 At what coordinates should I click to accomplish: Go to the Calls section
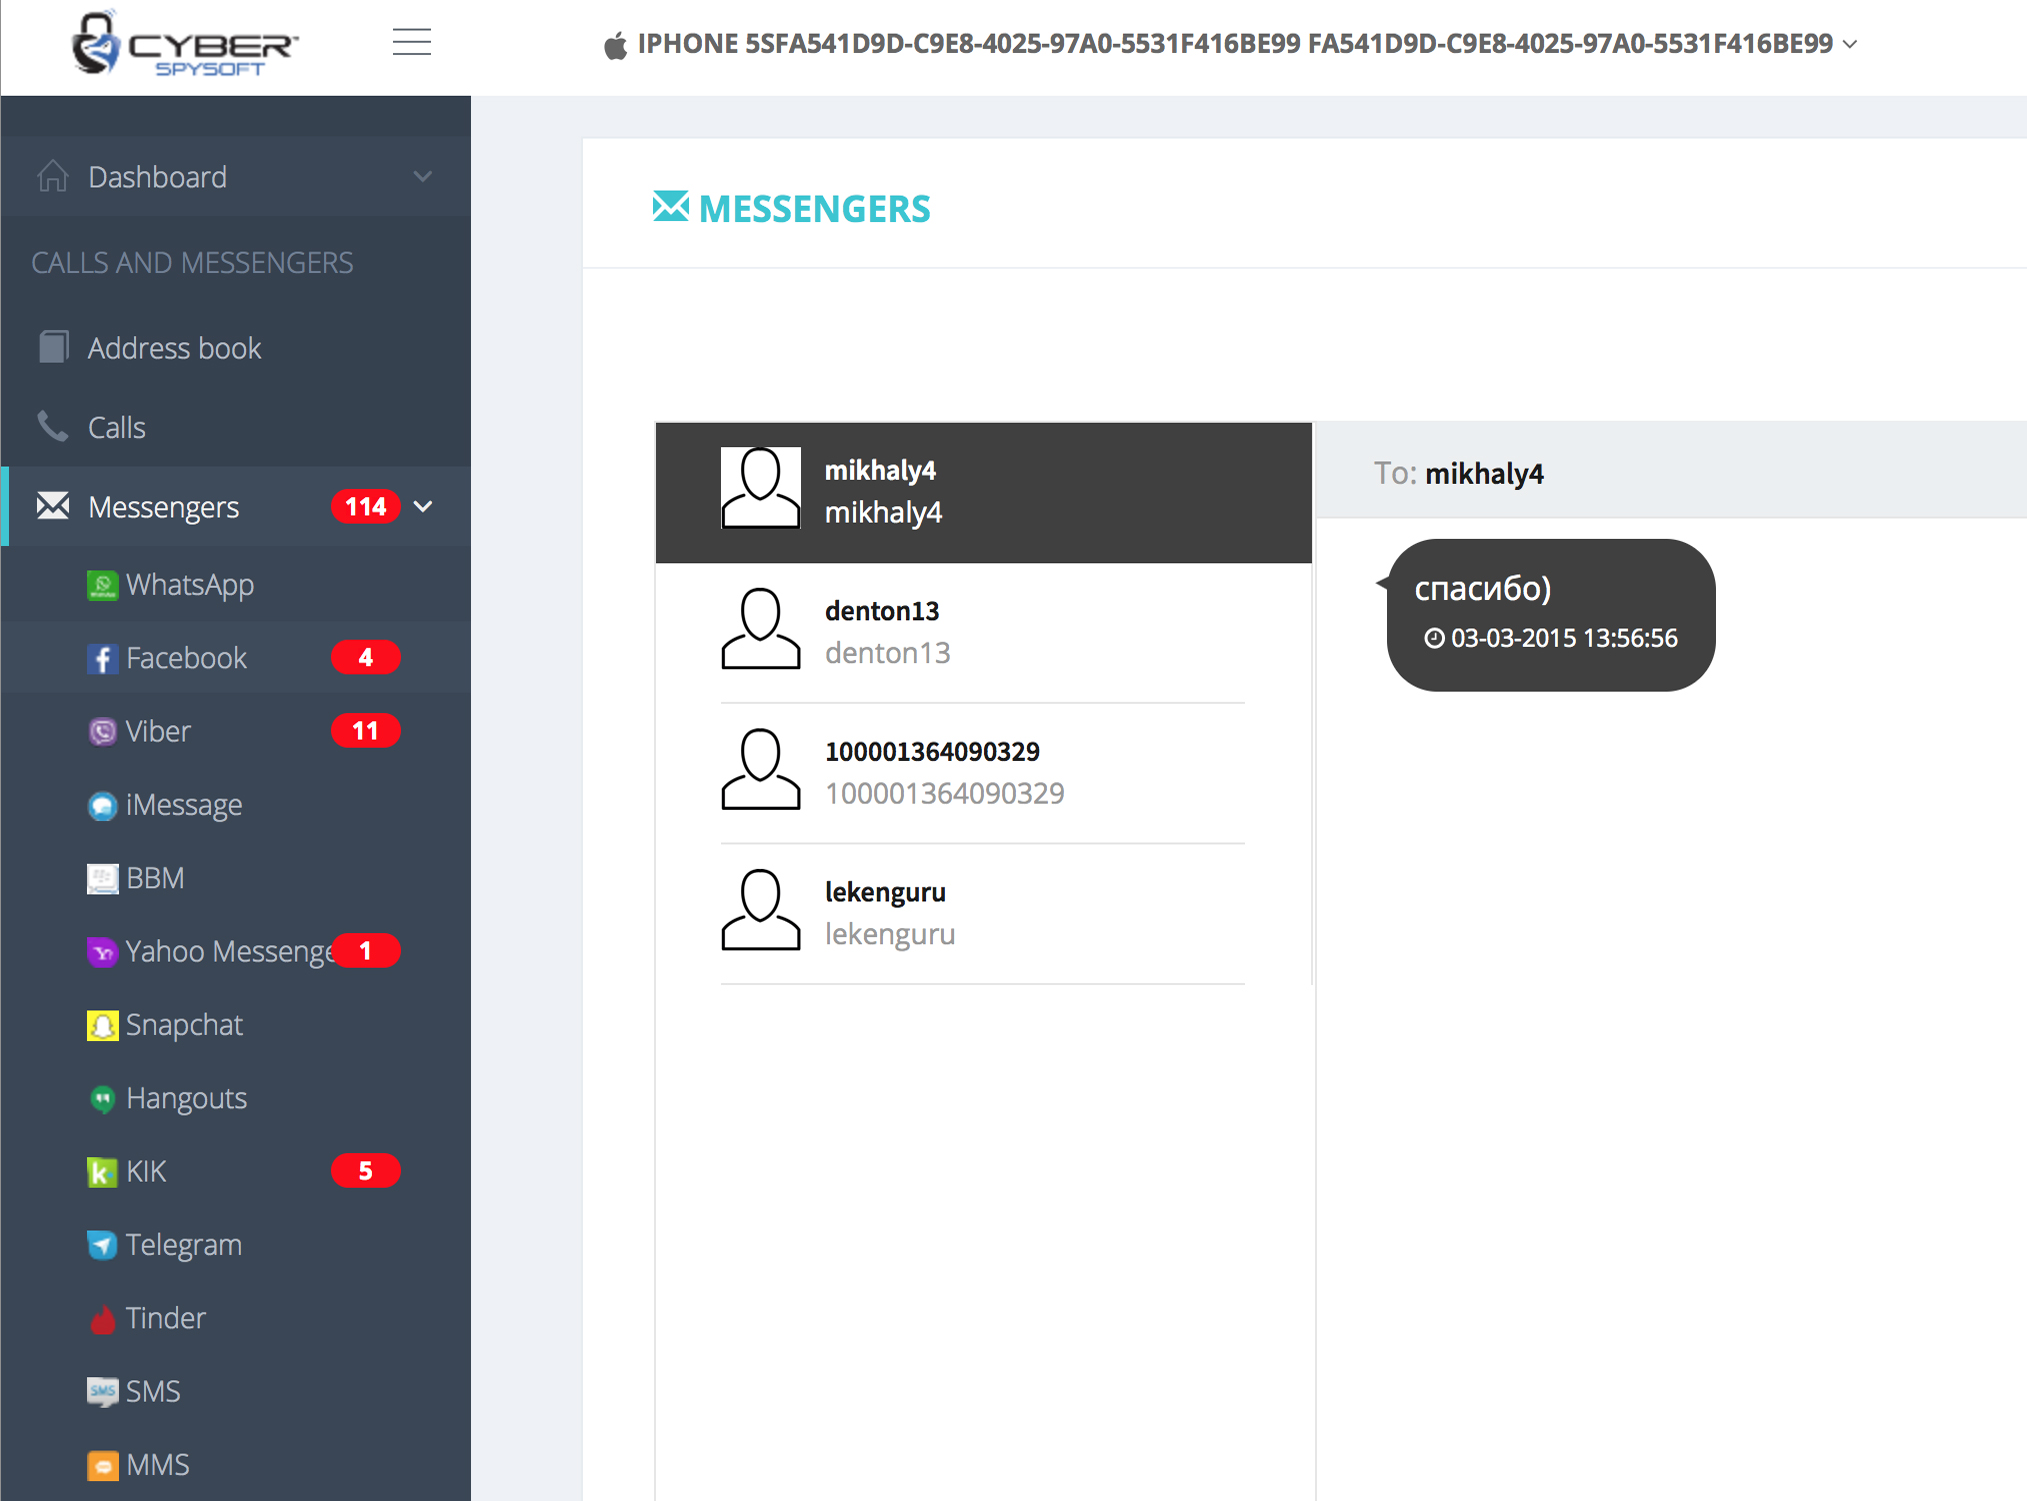coord(116,428)
